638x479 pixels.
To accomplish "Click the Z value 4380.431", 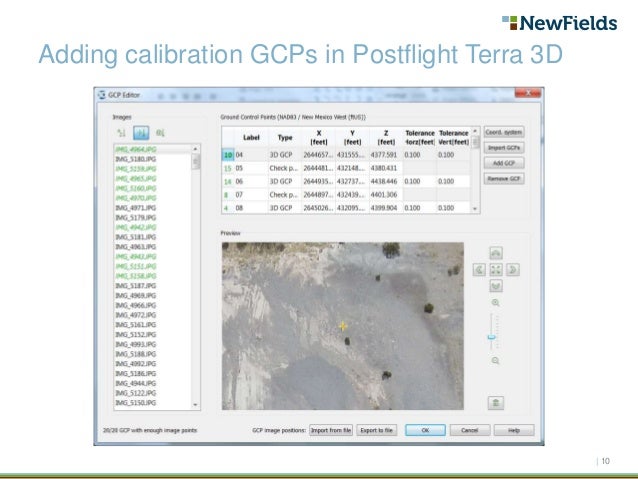I will [x=386, y=168].
